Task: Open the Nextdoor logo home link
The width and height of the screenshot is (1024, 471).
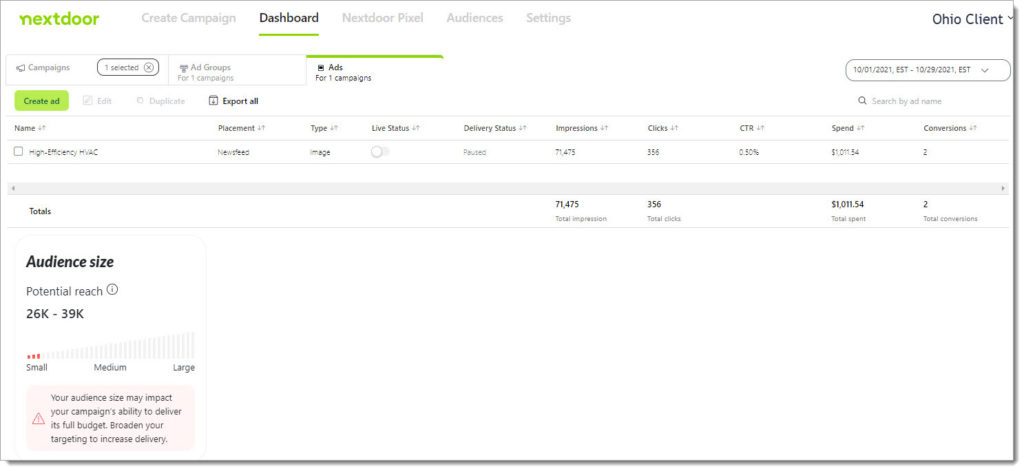Action: tap(59, 19)
